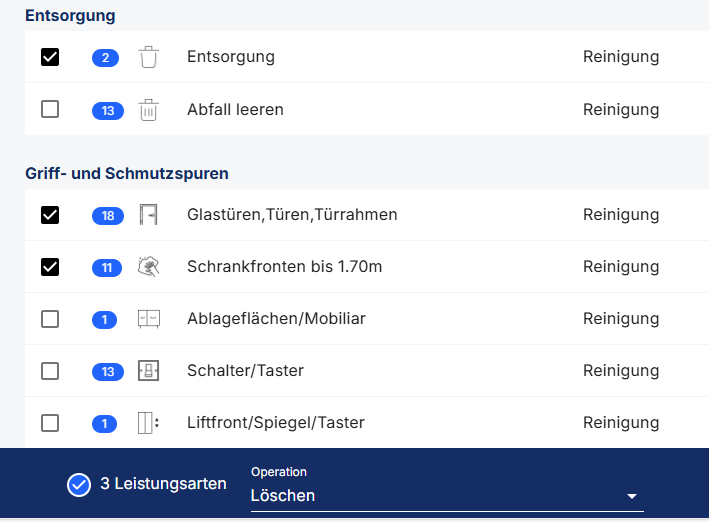The height and width of the screenshot is (522, 709).
Task: Check the Liftfront/Spiegel/Taster checkbox
Action: click(50, 423)
